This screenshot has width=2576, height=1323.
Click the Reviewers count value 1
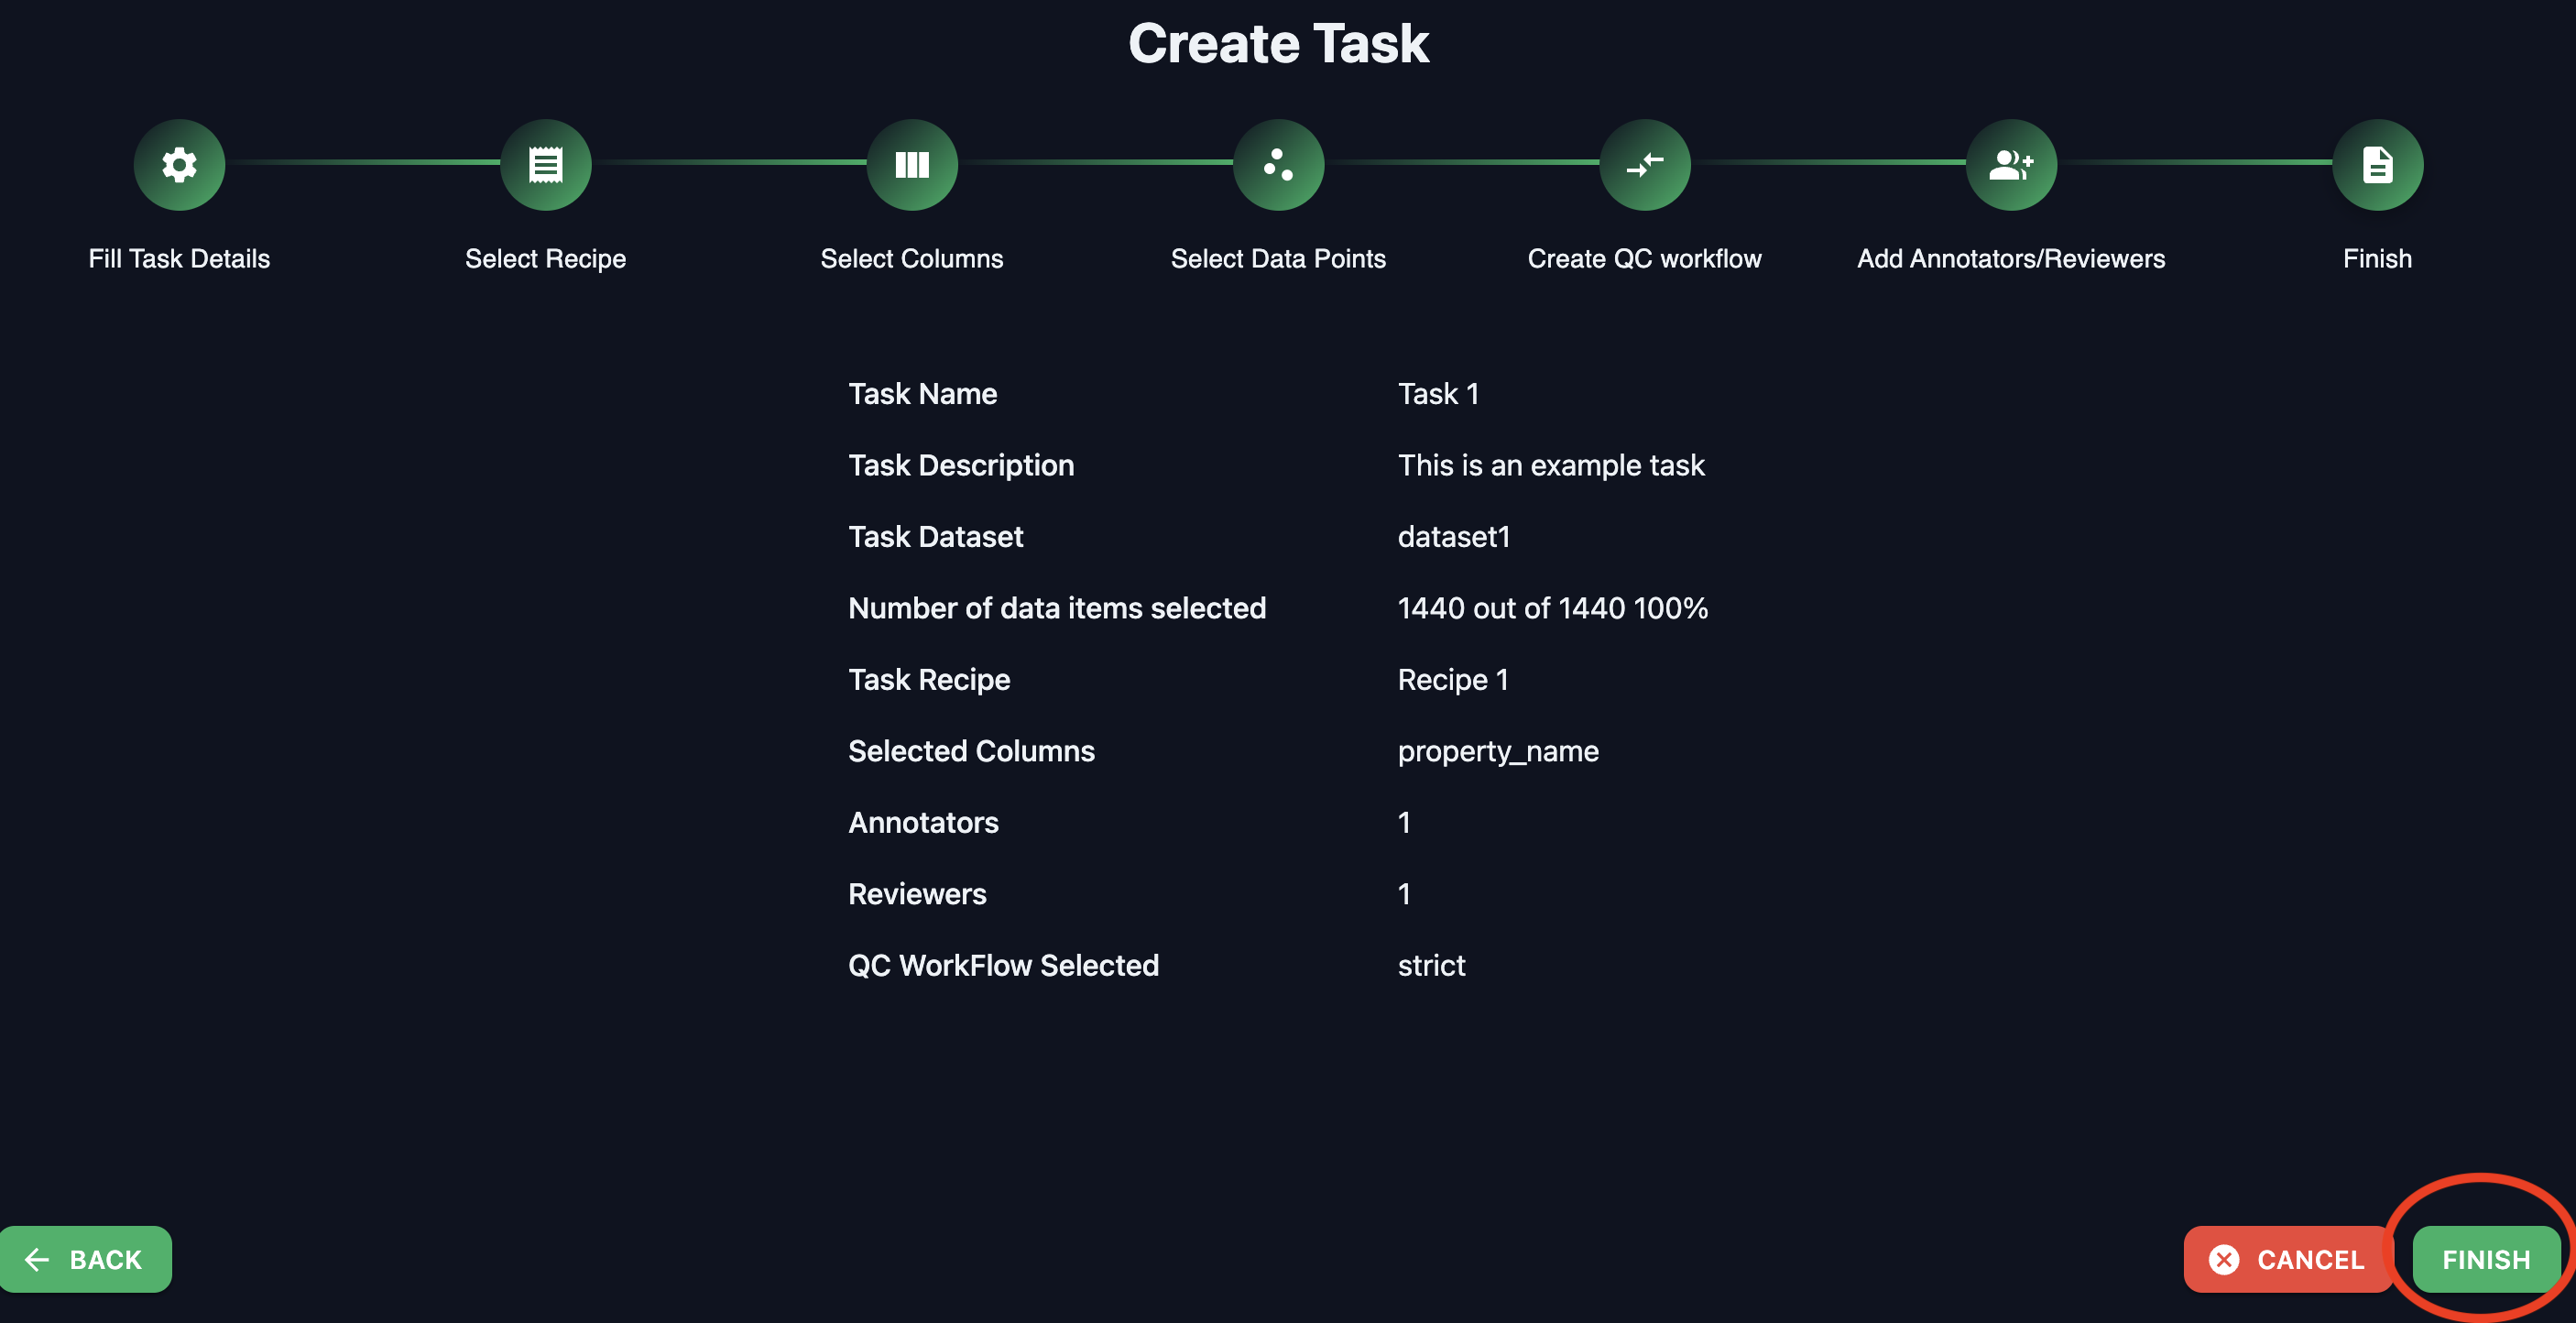click(1404, 894)
